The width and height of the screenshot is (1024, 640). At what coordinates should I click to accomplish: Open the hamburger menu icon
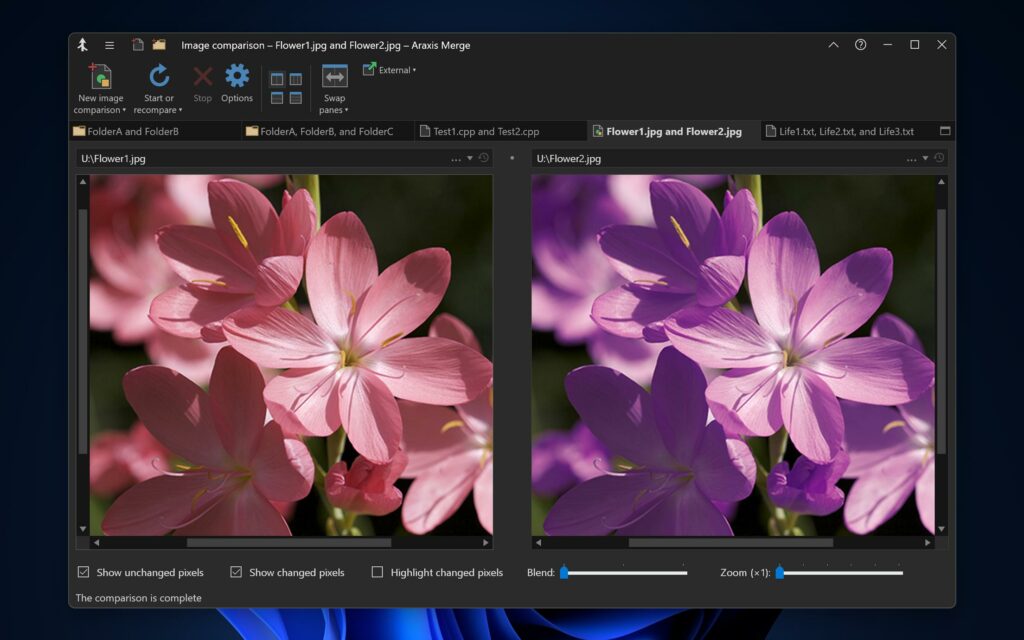pyautogui.click(x=110, y=45)
